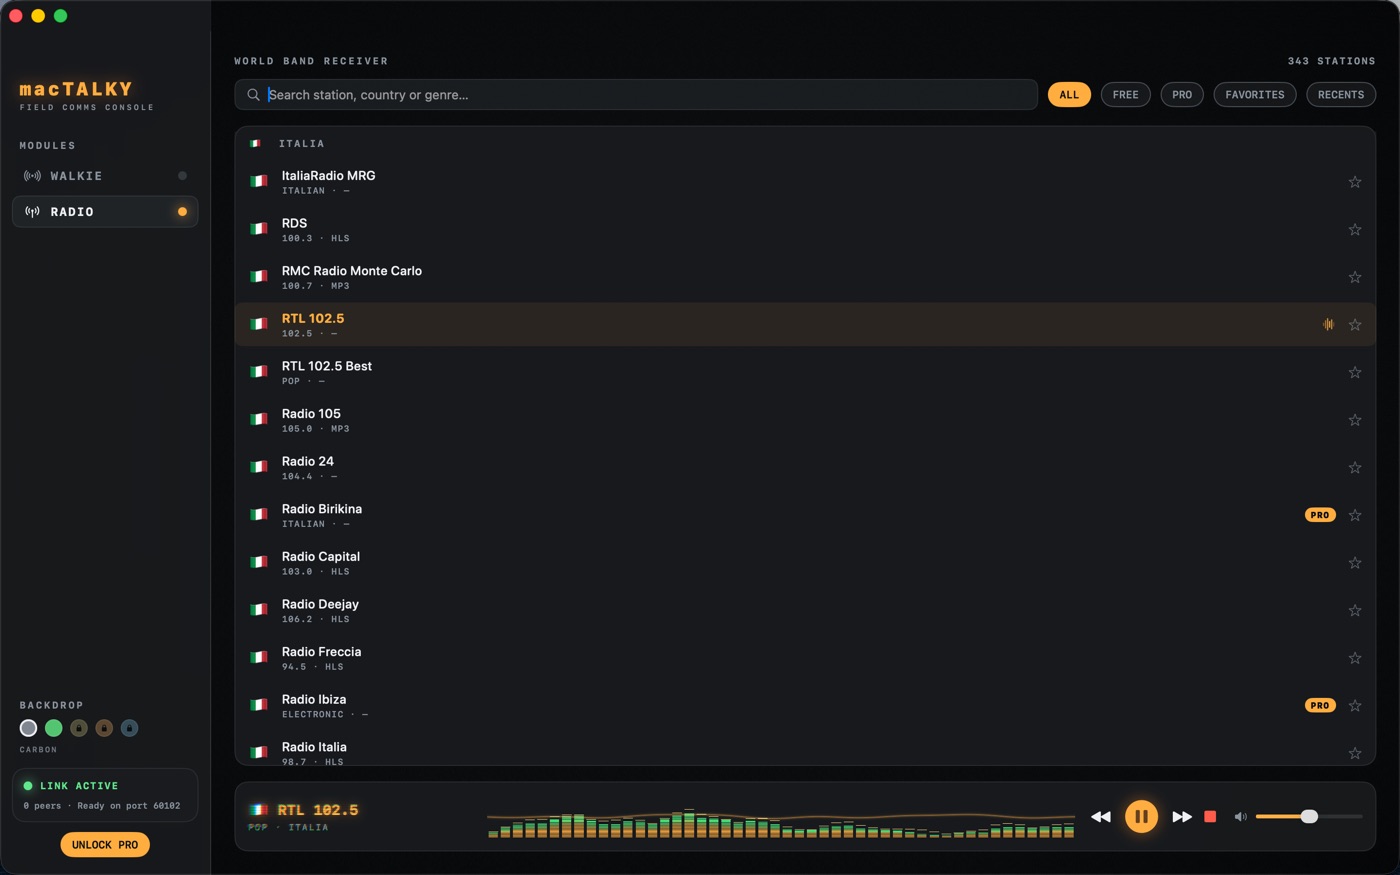The height and width of the screenshot is (875, 1400).
Task: Go back to the previous station
Action: point(1101,817)
